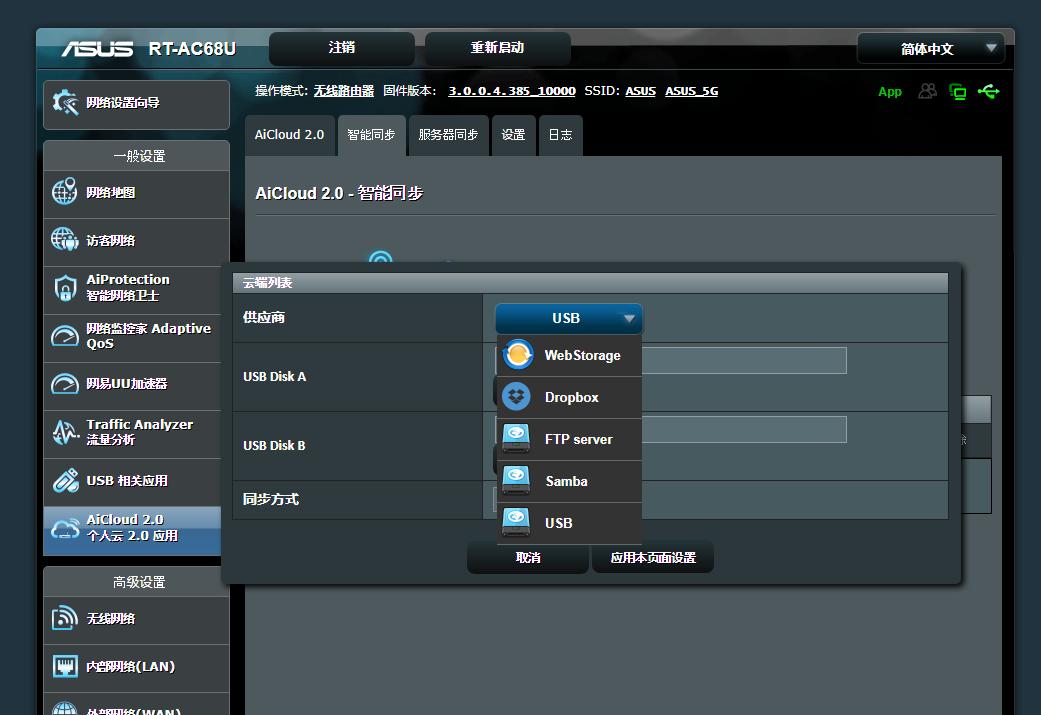The width and height of the screenshot is (1041, 715).
Task: Switch to the 服务器同步 tab
Action: (448, 135)
